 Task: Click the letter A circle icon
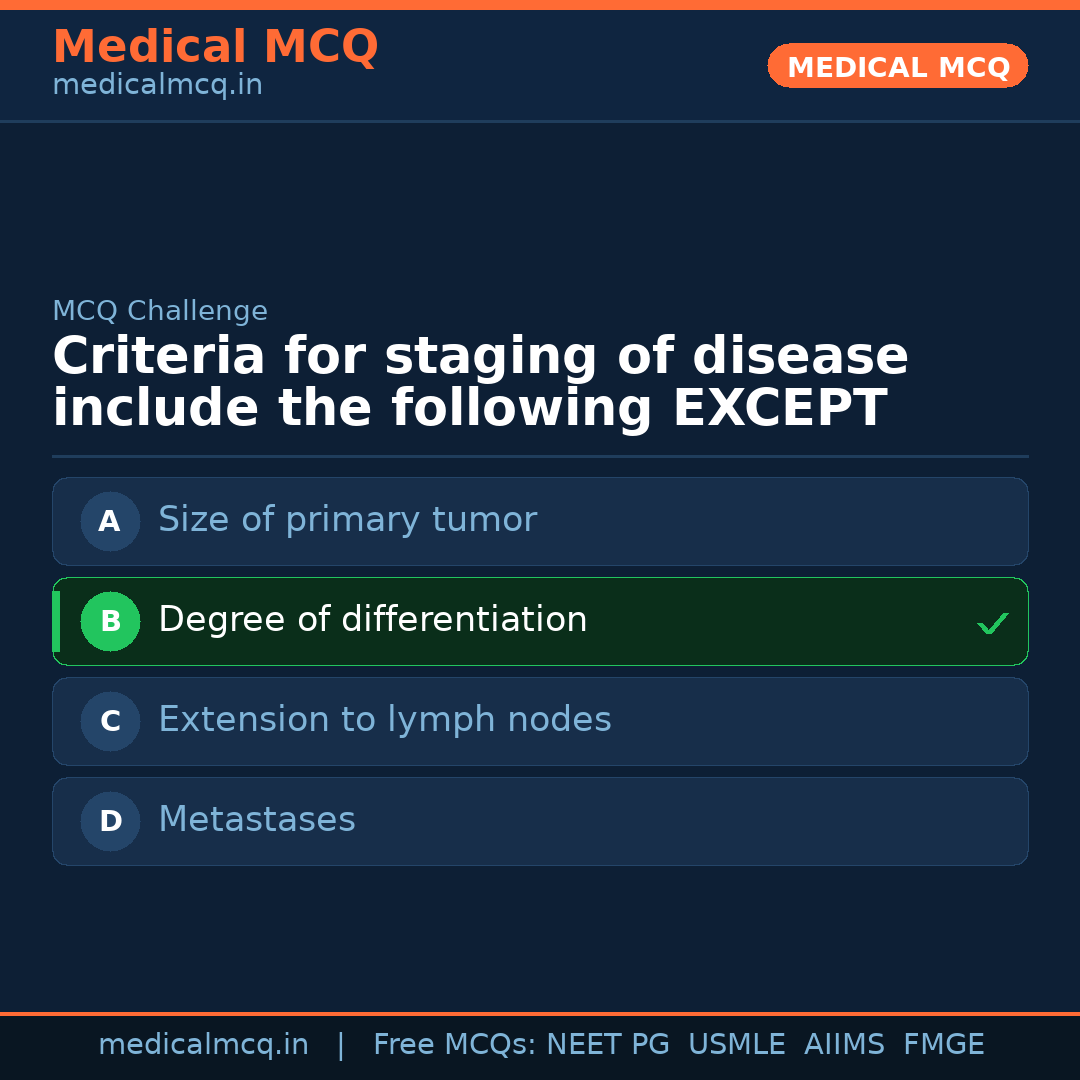pyautogui.click(x=110, y=521)
